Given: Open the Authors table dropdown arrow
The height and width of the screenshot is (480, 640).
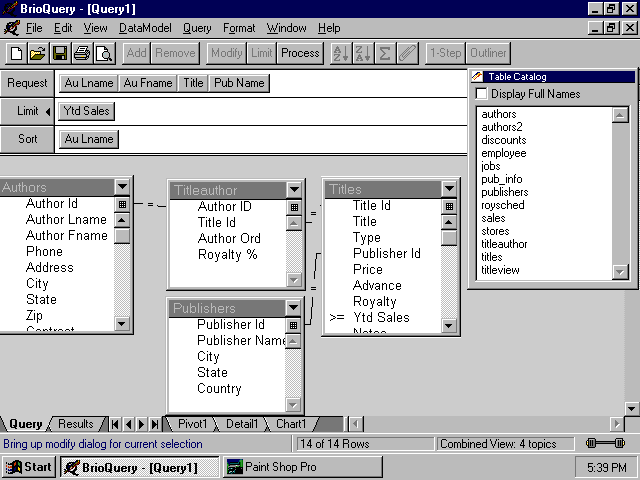Looking at the screenshot, I should [x=122, y=187].
